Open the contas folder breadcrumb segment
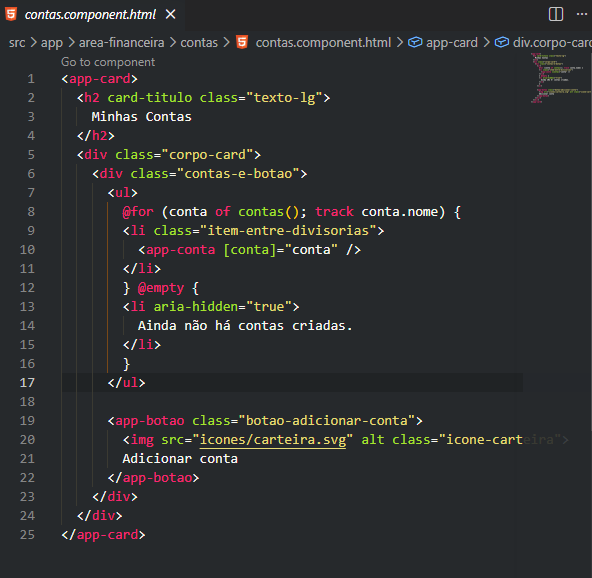Viewport: 592px width, 578px height. click(x=199, y=43)
